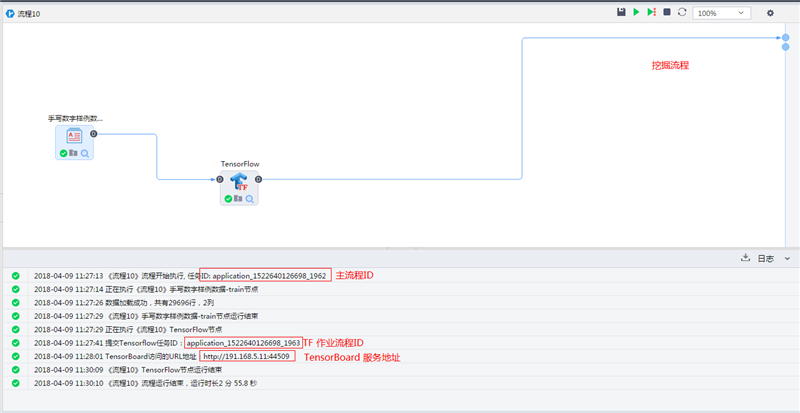Select the TensorFlow node icon

(x=239, y=181)
